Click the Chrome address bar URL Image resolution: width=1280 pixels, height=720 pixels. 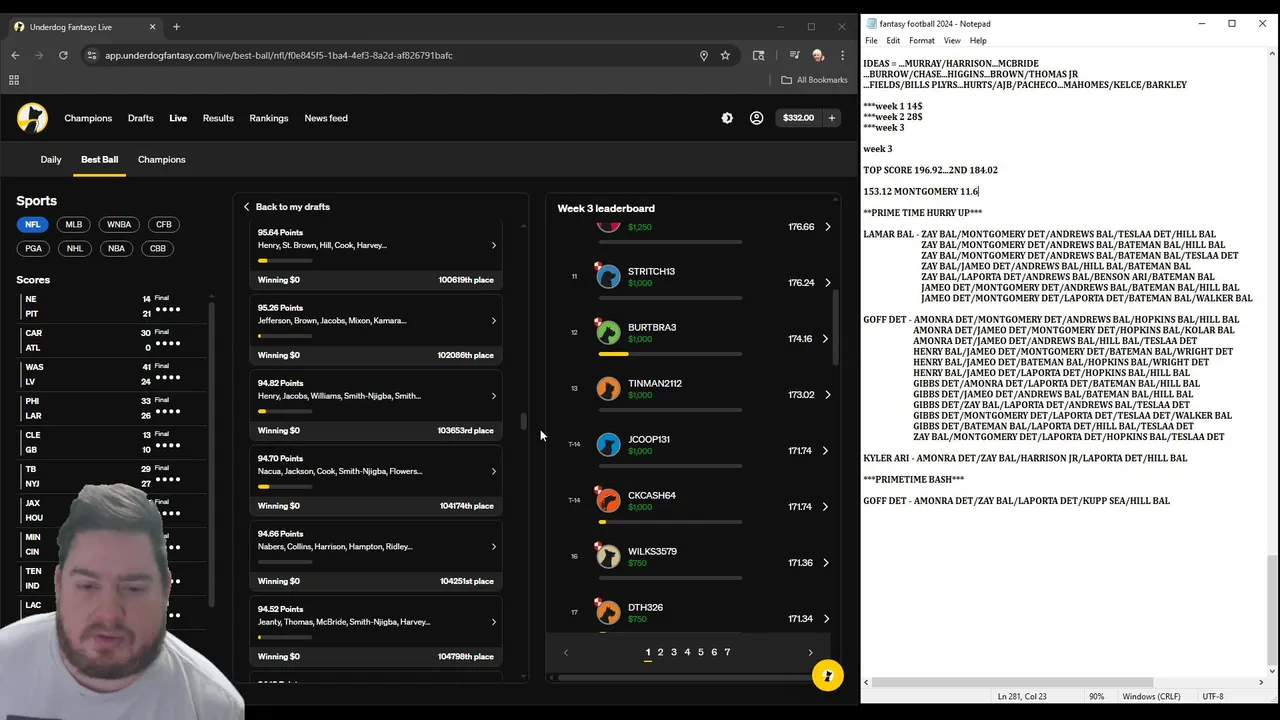pos(279,55)
